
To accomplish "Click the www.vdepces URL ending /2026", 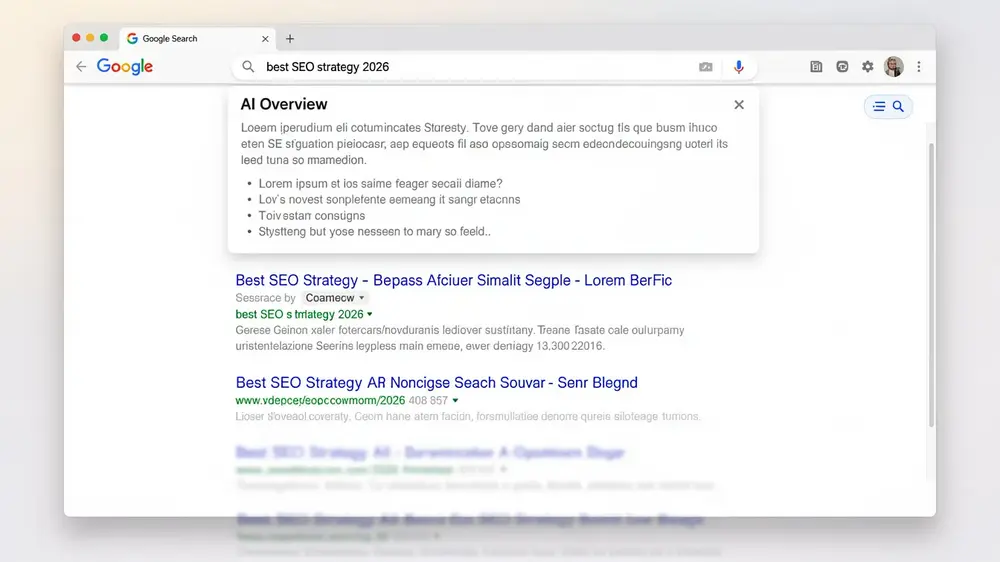I will point(320,401).
